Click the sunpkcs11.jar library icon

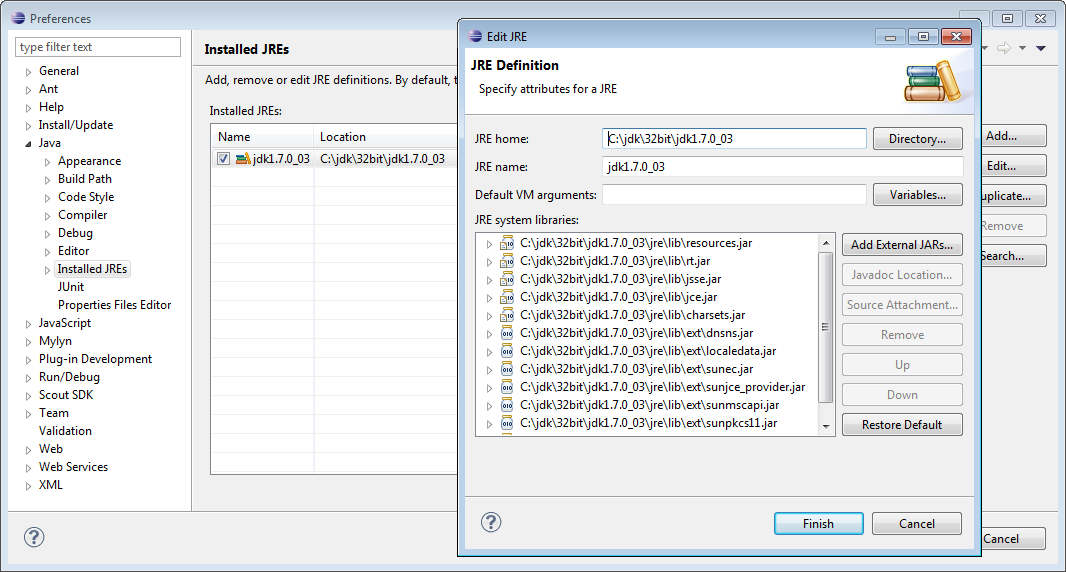click(507, 423)
